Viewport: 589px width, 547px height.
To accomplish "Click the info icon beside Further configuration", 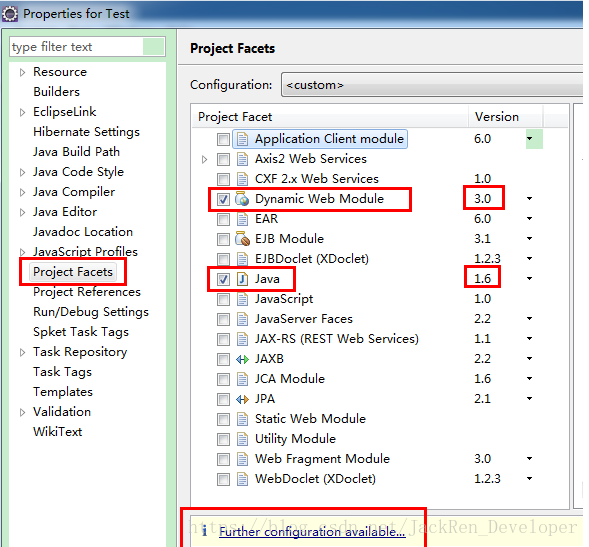I will (204, 531).
